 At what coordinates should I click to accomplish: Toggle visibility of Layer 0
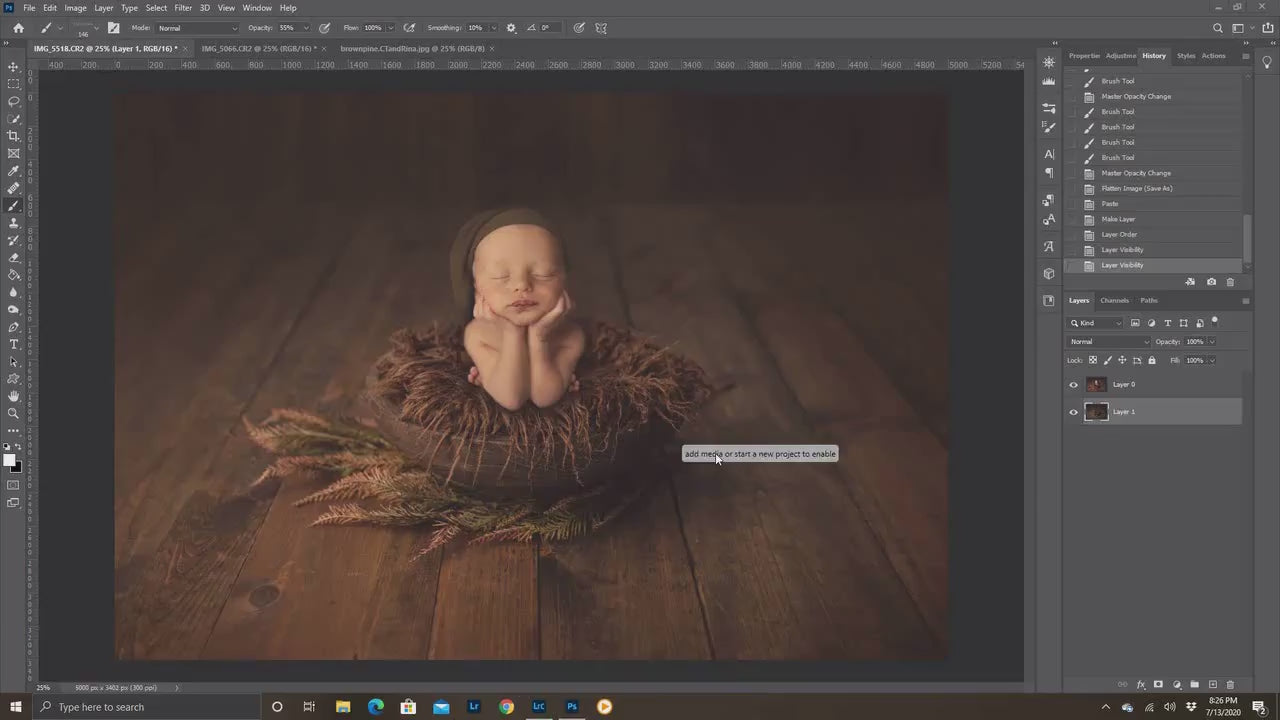1074,384
